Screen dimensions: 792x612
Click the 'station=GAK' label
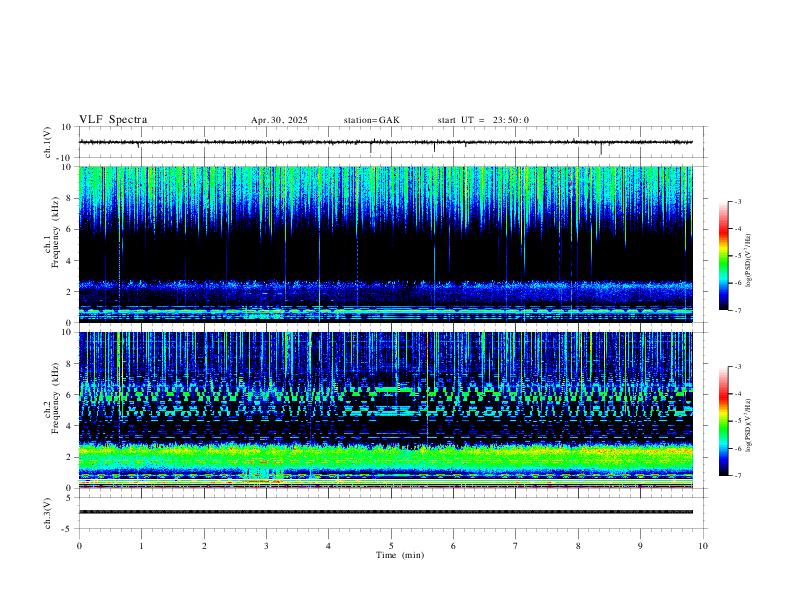click(x=371, y=120)
